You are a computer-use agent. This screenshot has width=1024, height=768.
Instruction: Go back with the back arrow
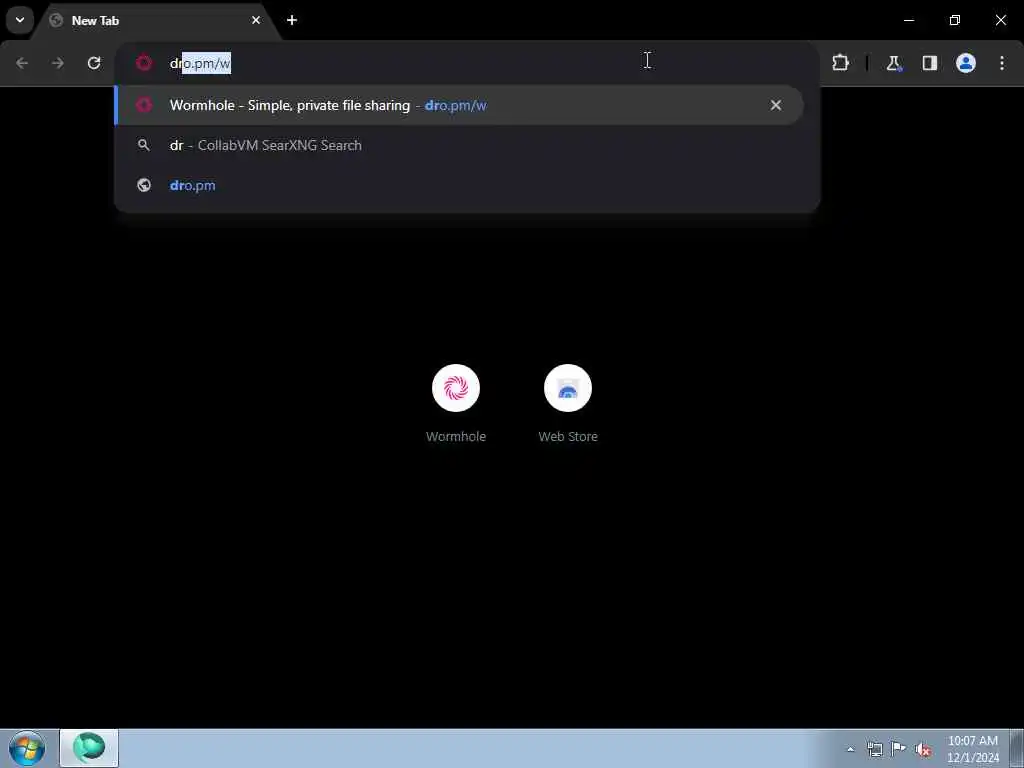(22, 63)
